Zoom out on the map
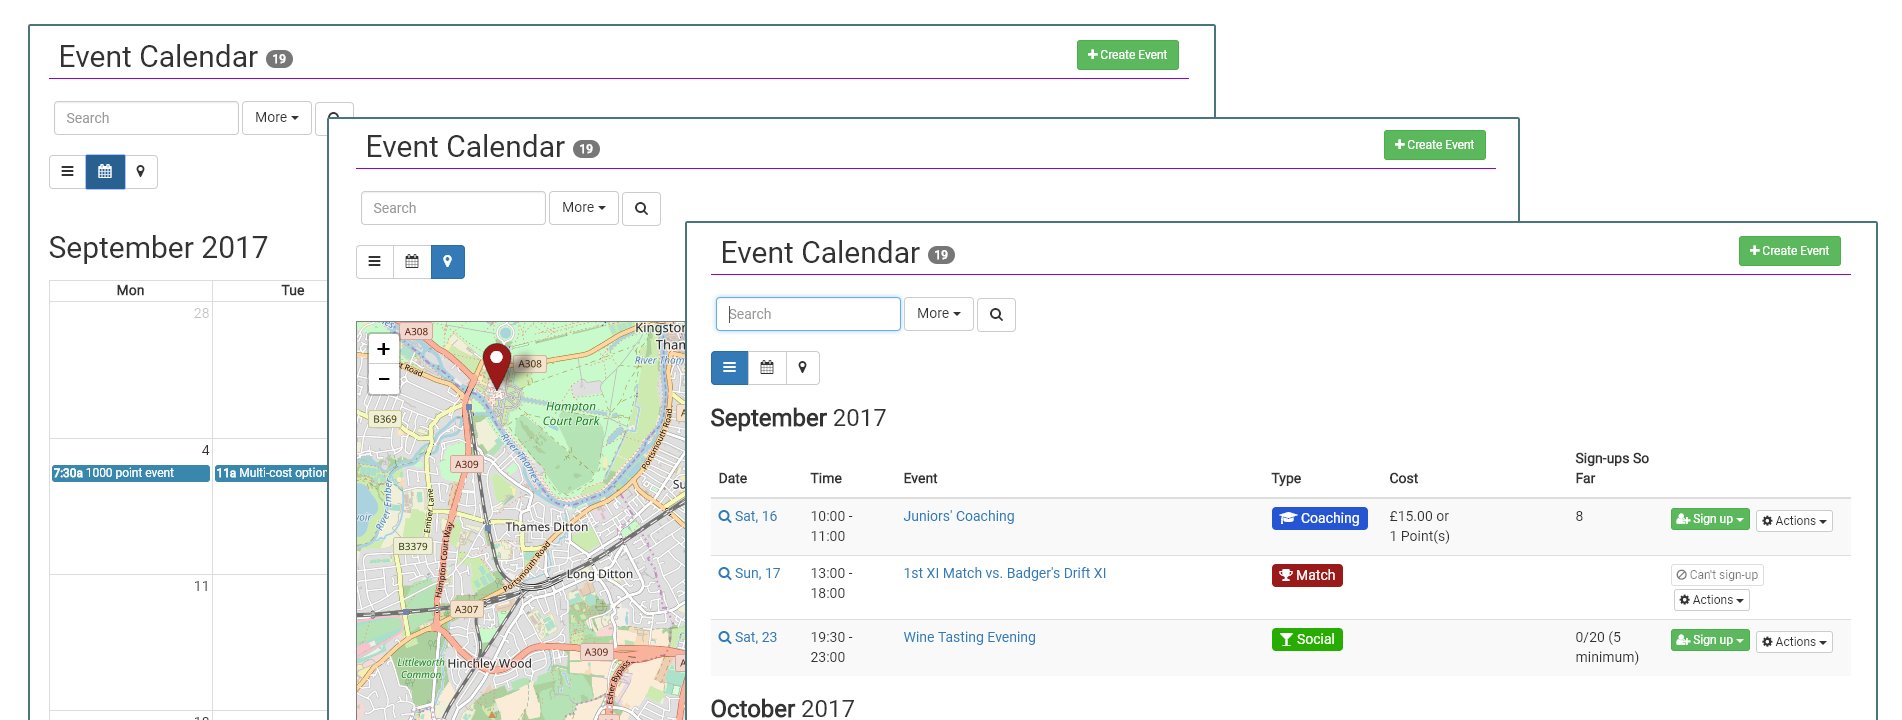 (x=383, y=379)
